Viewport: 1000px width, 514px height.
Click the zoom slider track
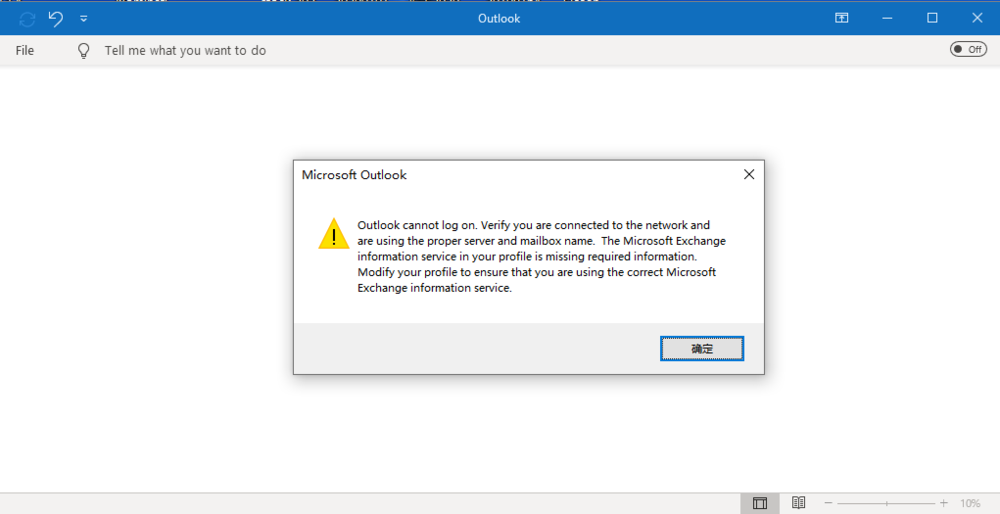[x=886, y=503]
